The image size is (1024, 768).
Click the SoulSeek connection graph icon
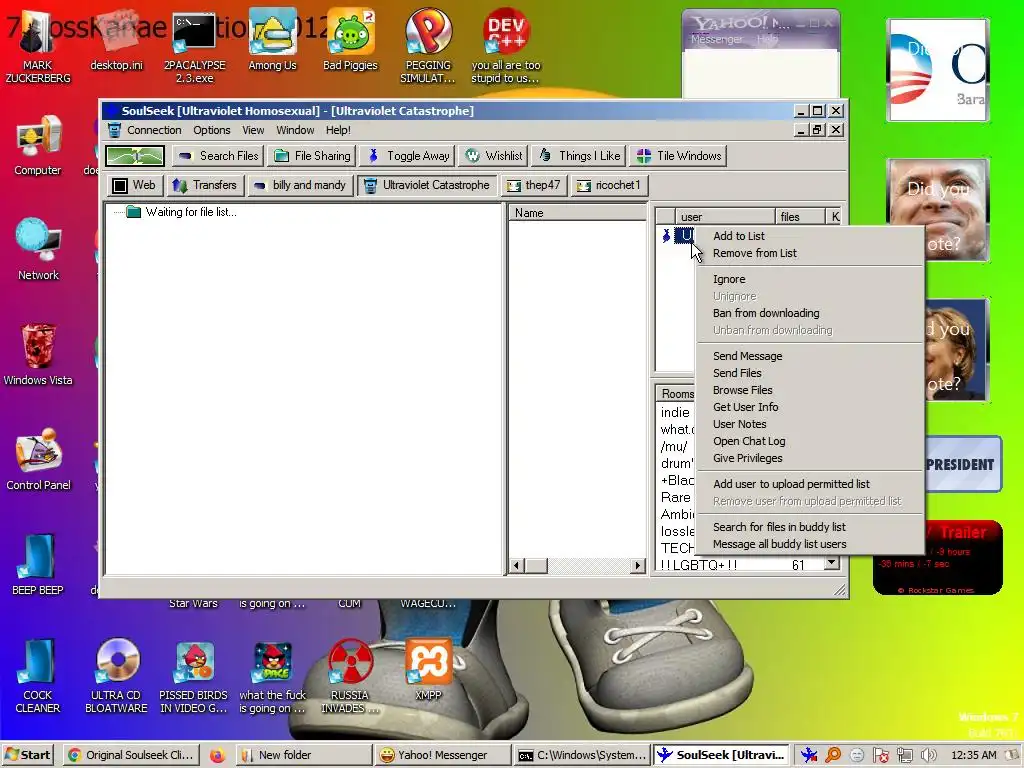(x=135, y=156)
